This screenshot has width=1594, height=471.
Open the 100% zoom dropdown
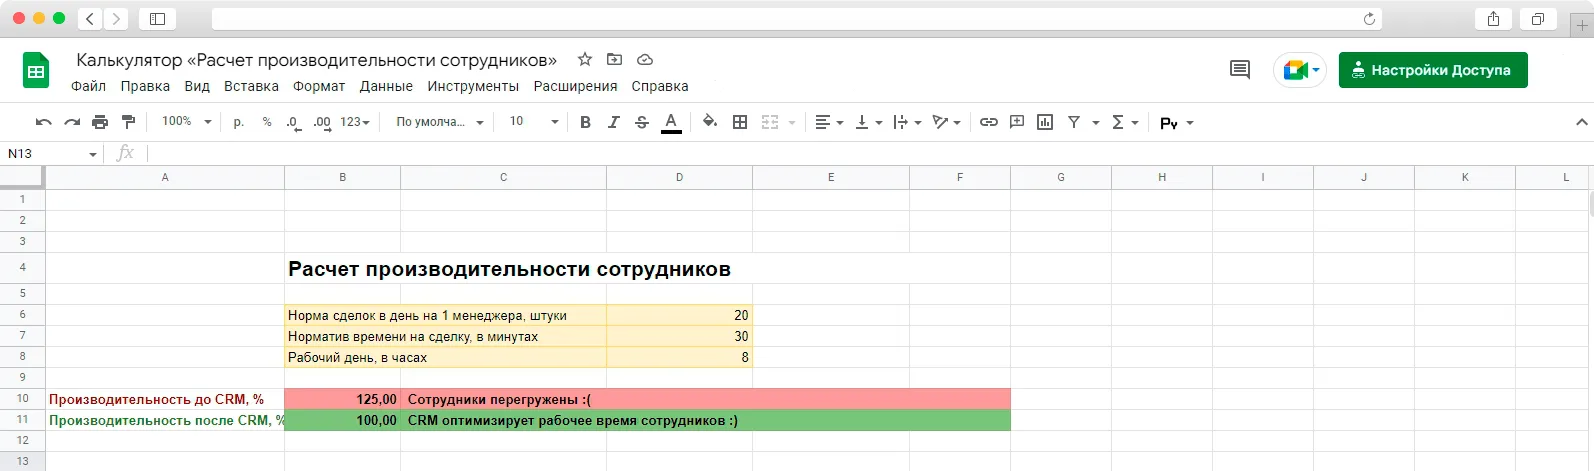pyautogui.click(x=187, y=122)
